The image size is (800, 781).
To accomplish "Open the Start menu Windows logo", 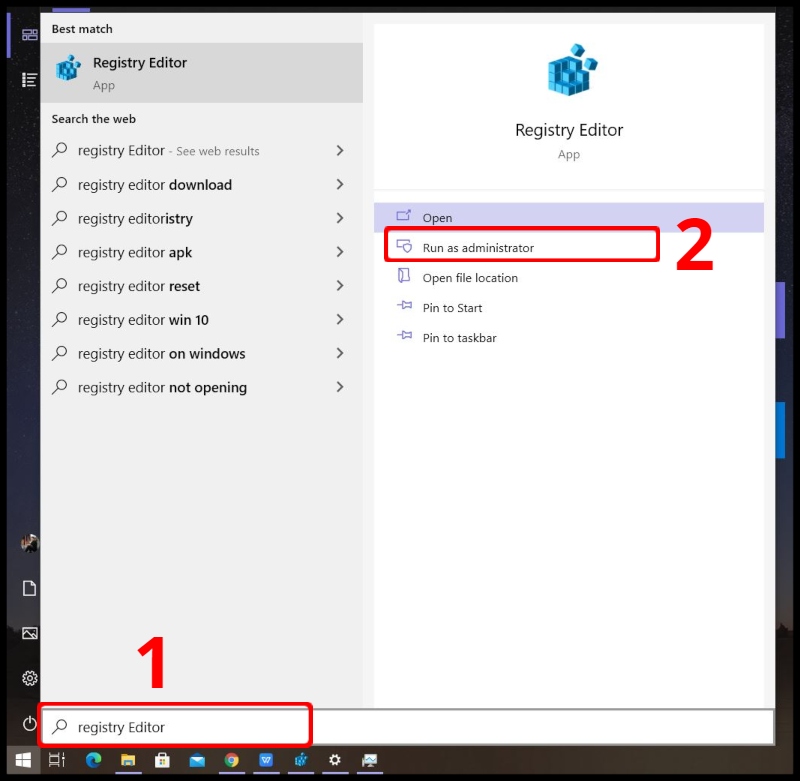I will pos(23,760).
